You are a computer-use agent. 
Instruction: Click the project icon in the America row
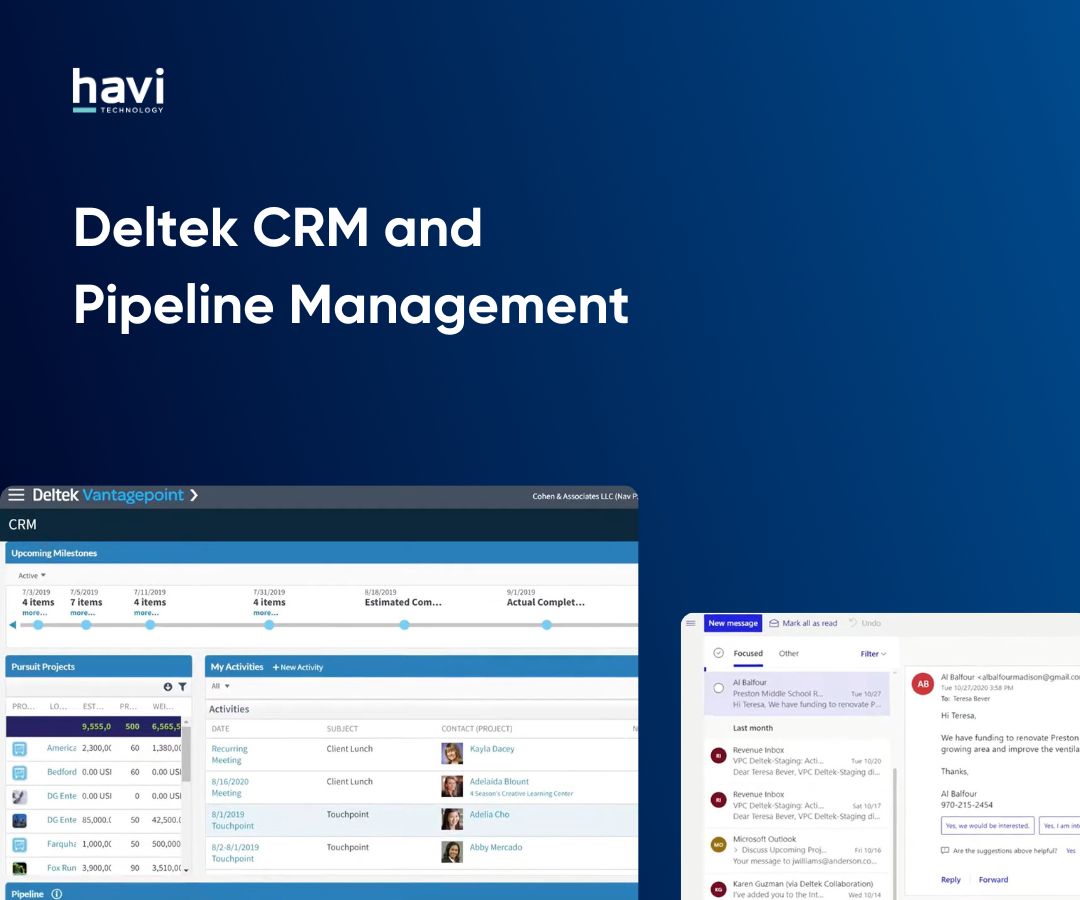tap(19, 749)
